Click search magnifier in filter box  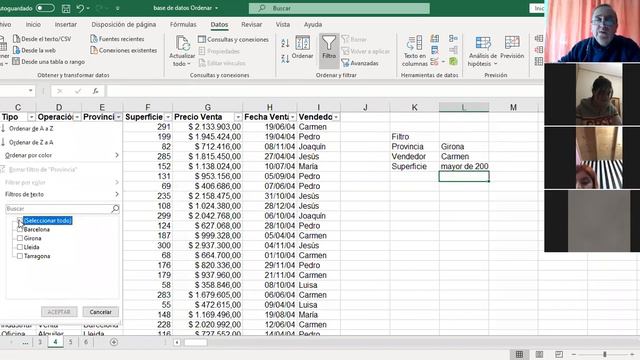[115, 209]
